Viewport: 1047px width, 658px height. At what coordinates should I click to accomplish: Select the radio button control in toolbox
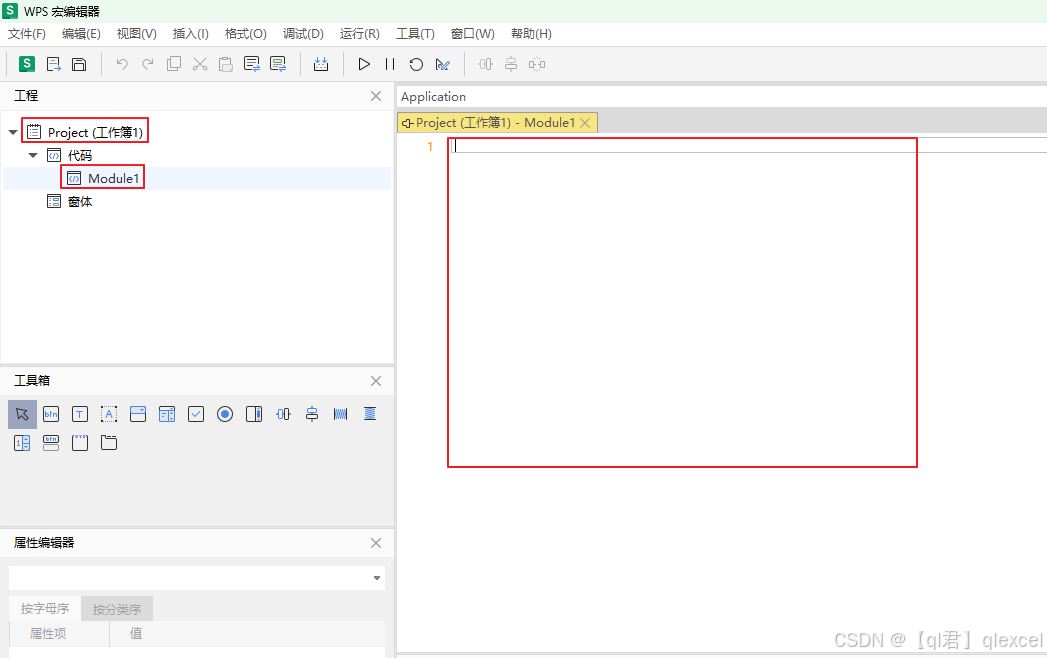pos(225,414)
